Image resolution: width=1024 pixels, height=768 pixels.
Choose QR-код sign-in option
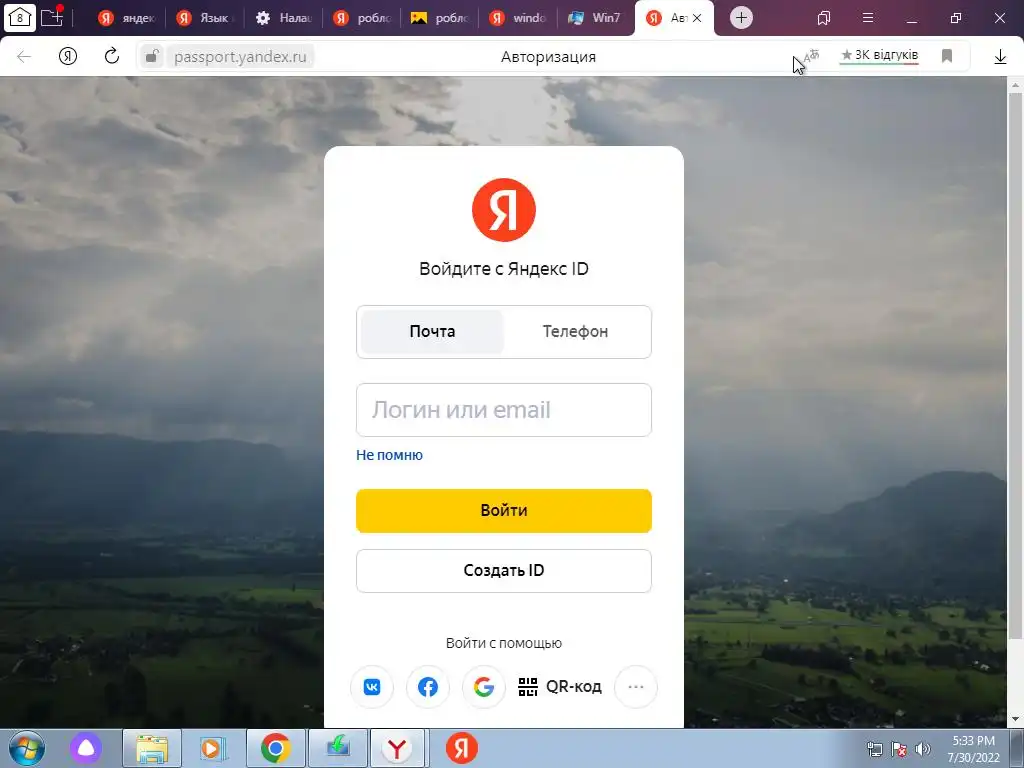pyautogui.click(x=560, y=687)
